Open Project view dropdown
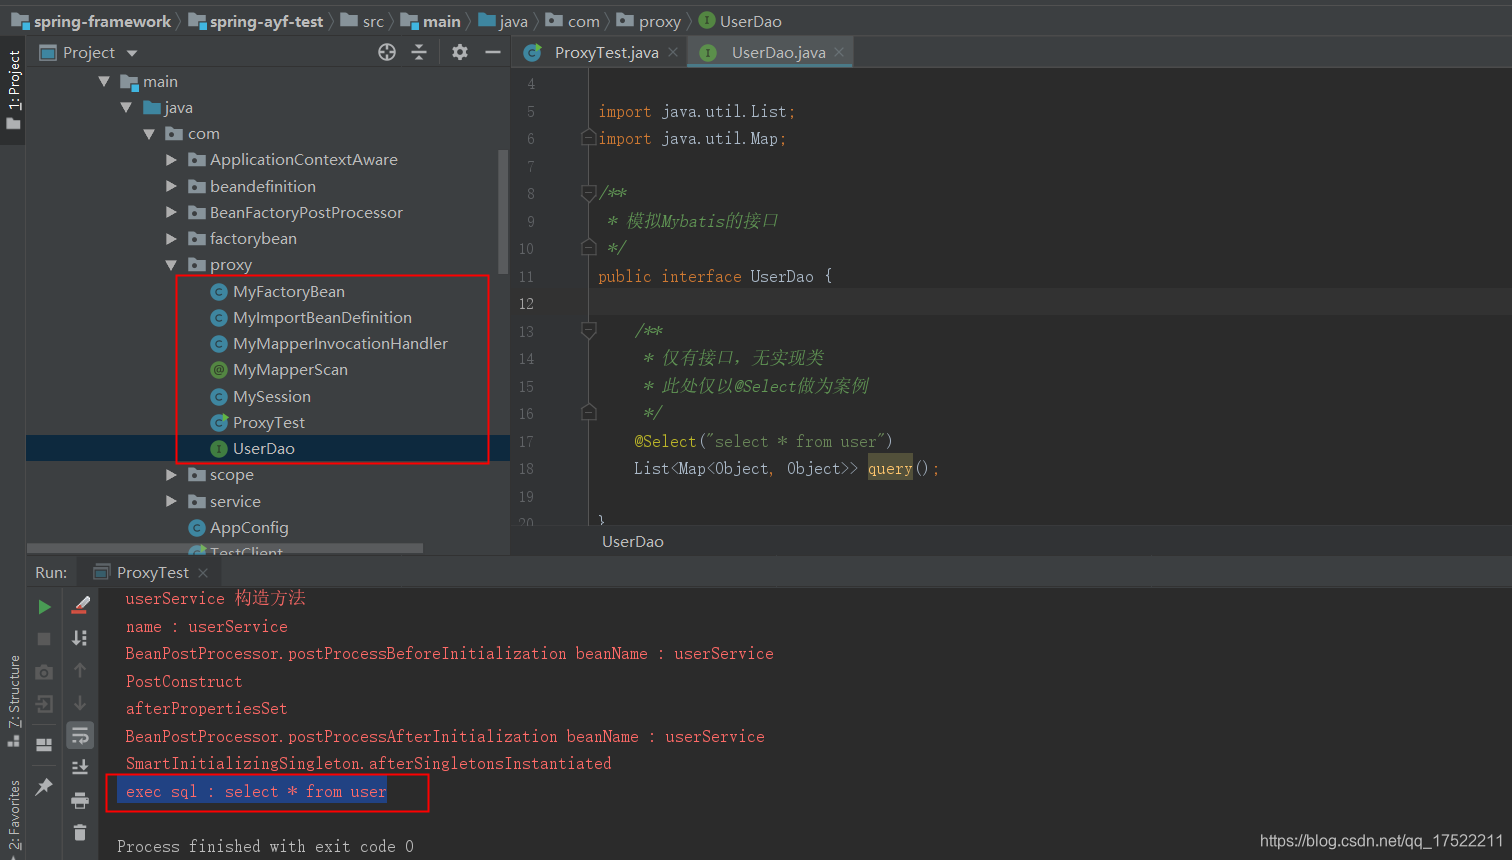 132,53
